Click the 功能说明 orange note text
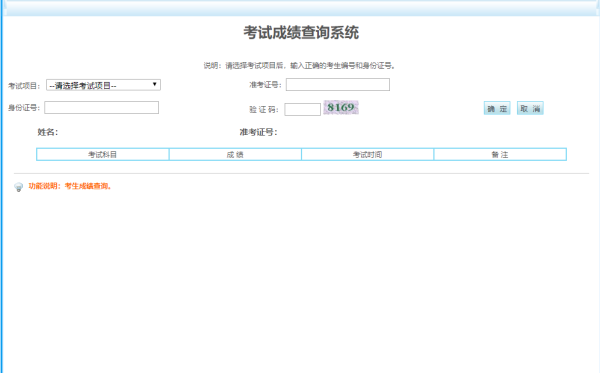 [x=70, y=186]
